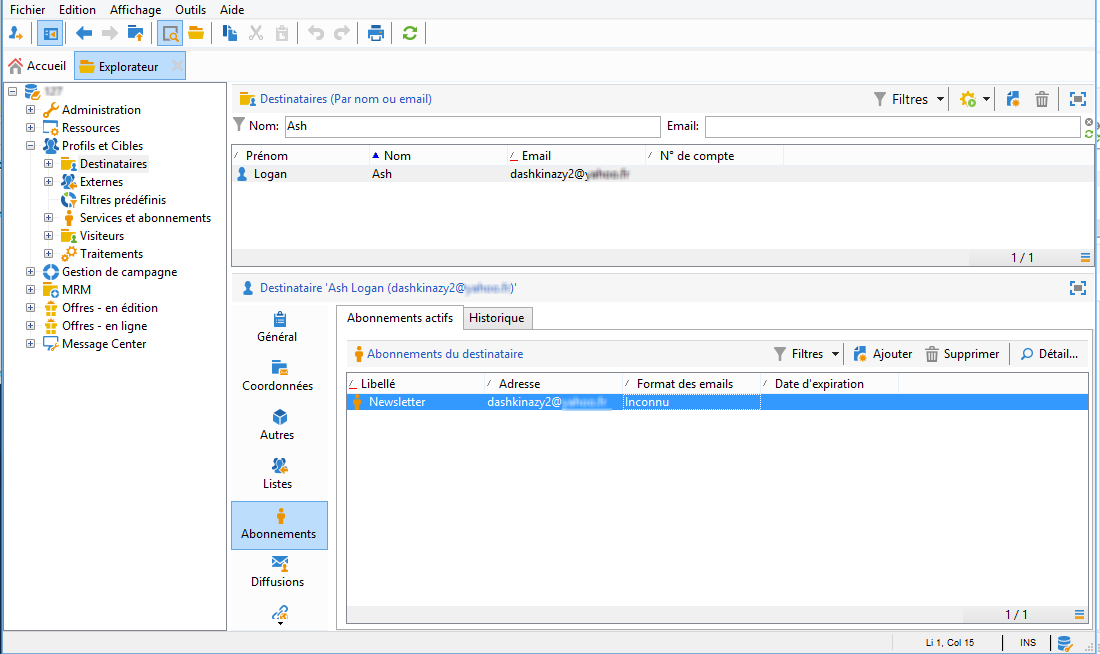
Task: Click the yellow folder toolbar icon
Action: coord(196,33)
